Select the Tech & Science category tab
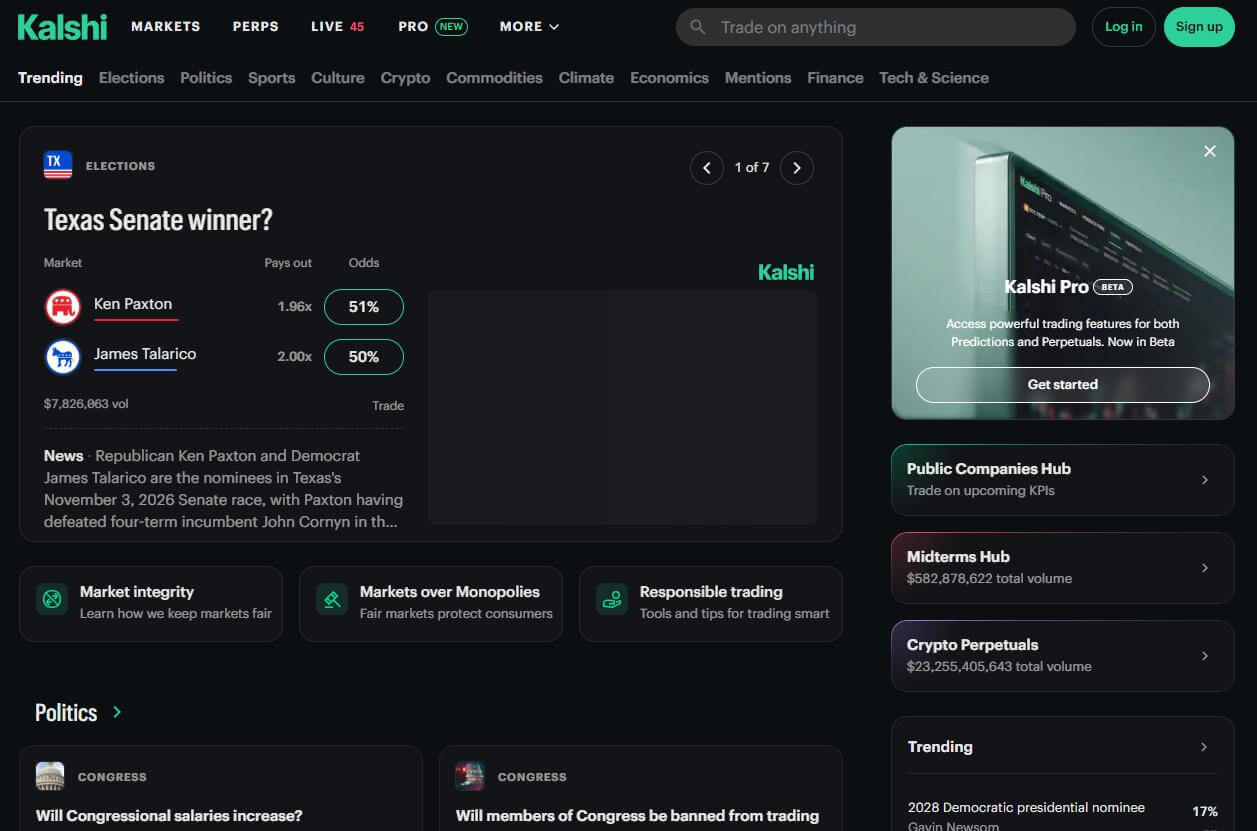1257x831 pixels. (934, 78)
